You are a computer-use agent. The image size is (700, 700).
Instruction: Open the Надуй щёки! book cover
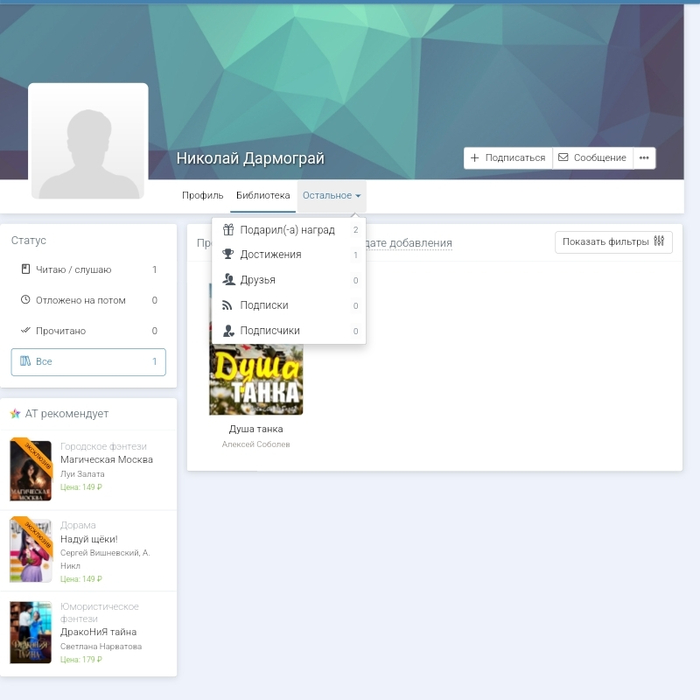(x=30, y=550)
